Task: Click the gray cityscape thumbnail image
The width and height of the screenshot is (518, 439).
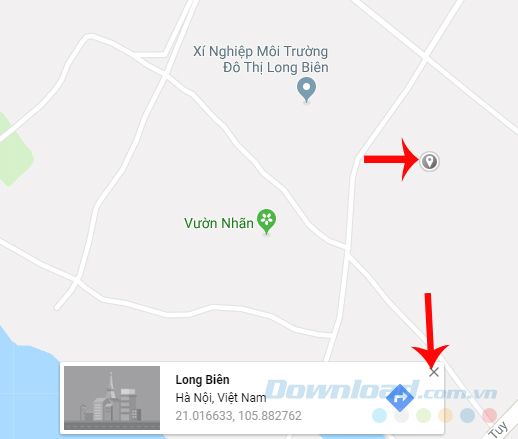Action: [112, 398]
